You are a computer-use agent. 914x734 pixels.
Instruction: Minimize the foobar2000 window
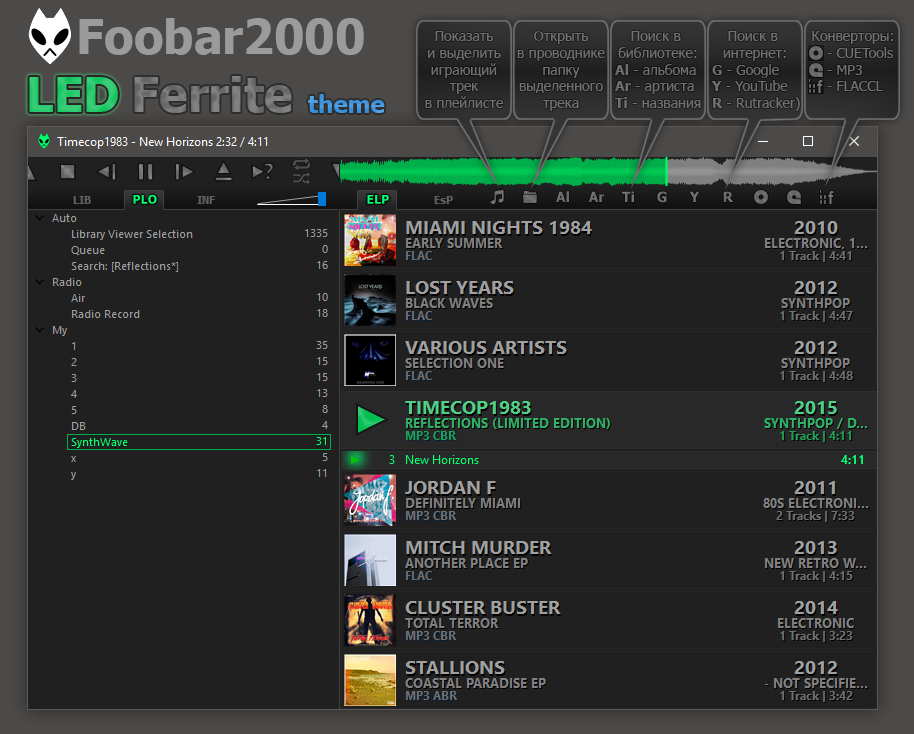762,141
